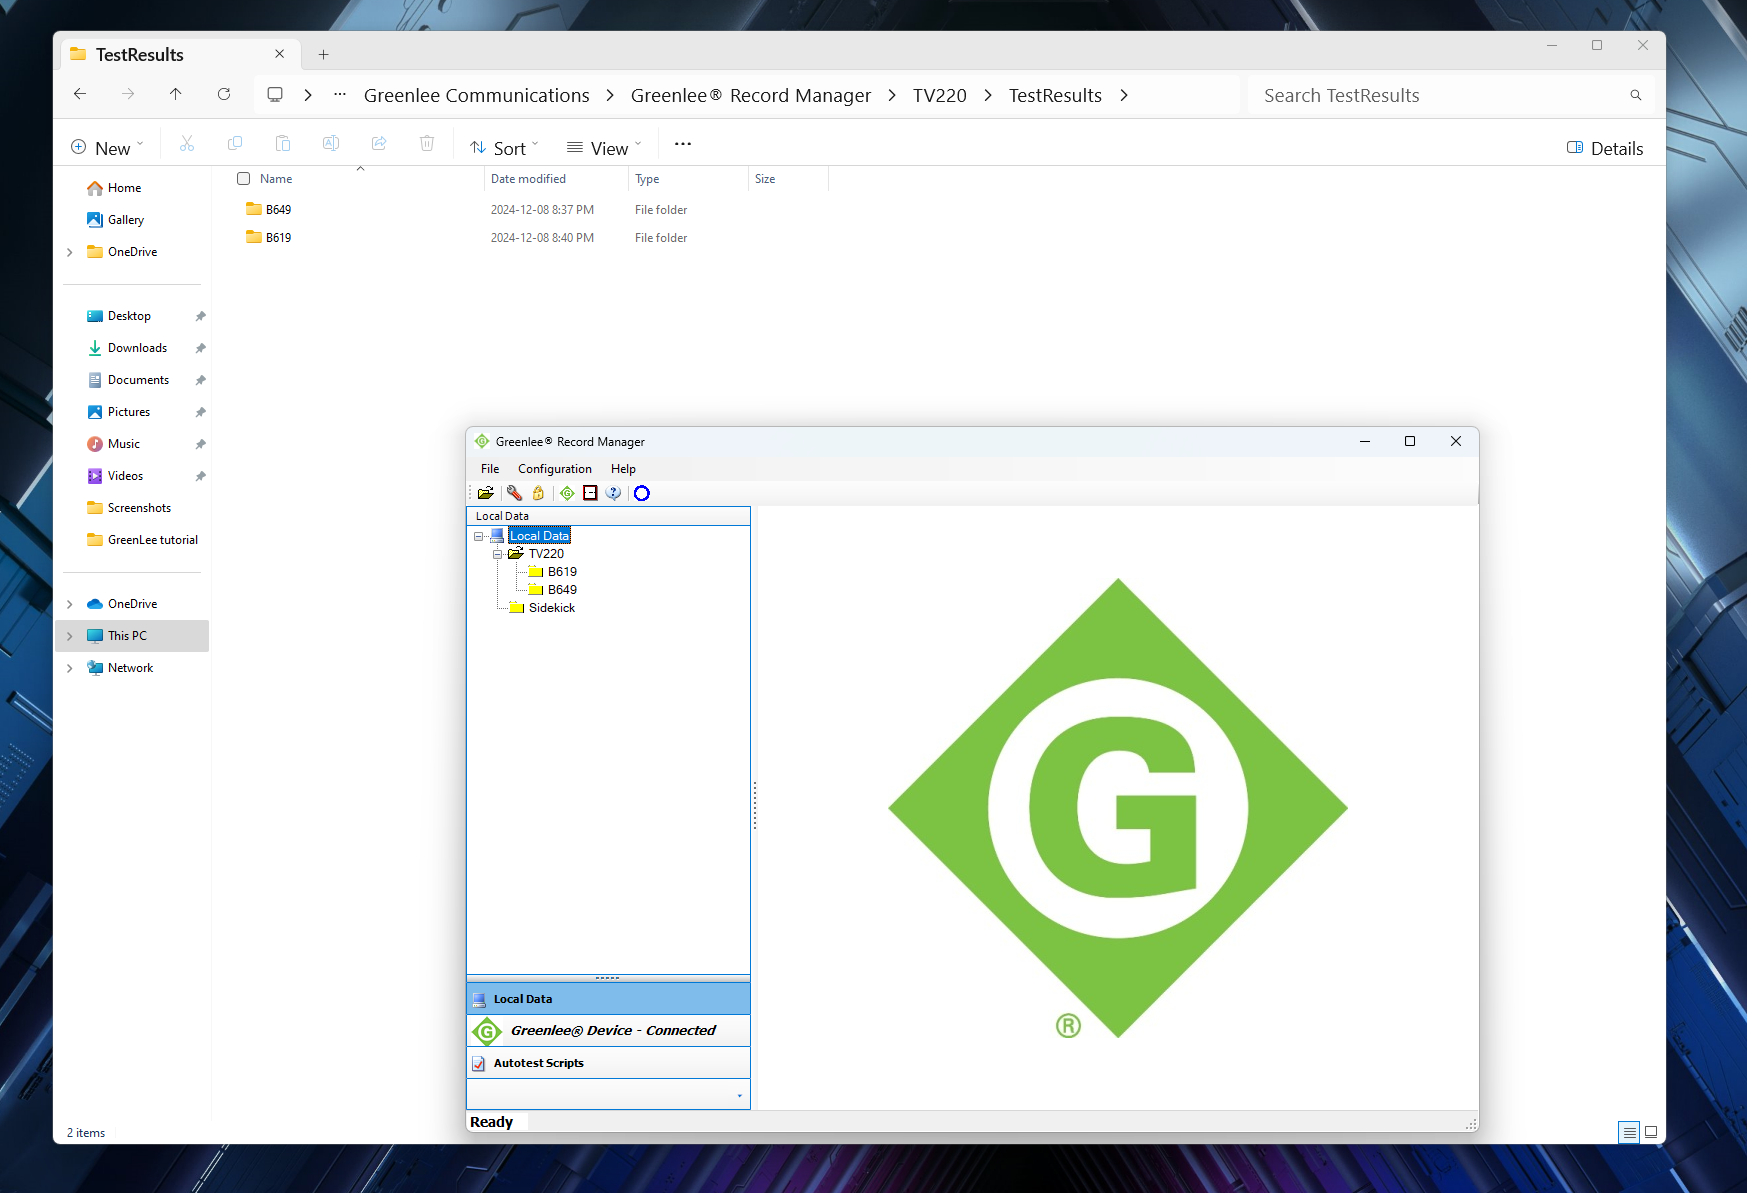Open the Autotest Scripts panel
This screenshot has width=1747, height=1193.
(x=538, y=1063)
